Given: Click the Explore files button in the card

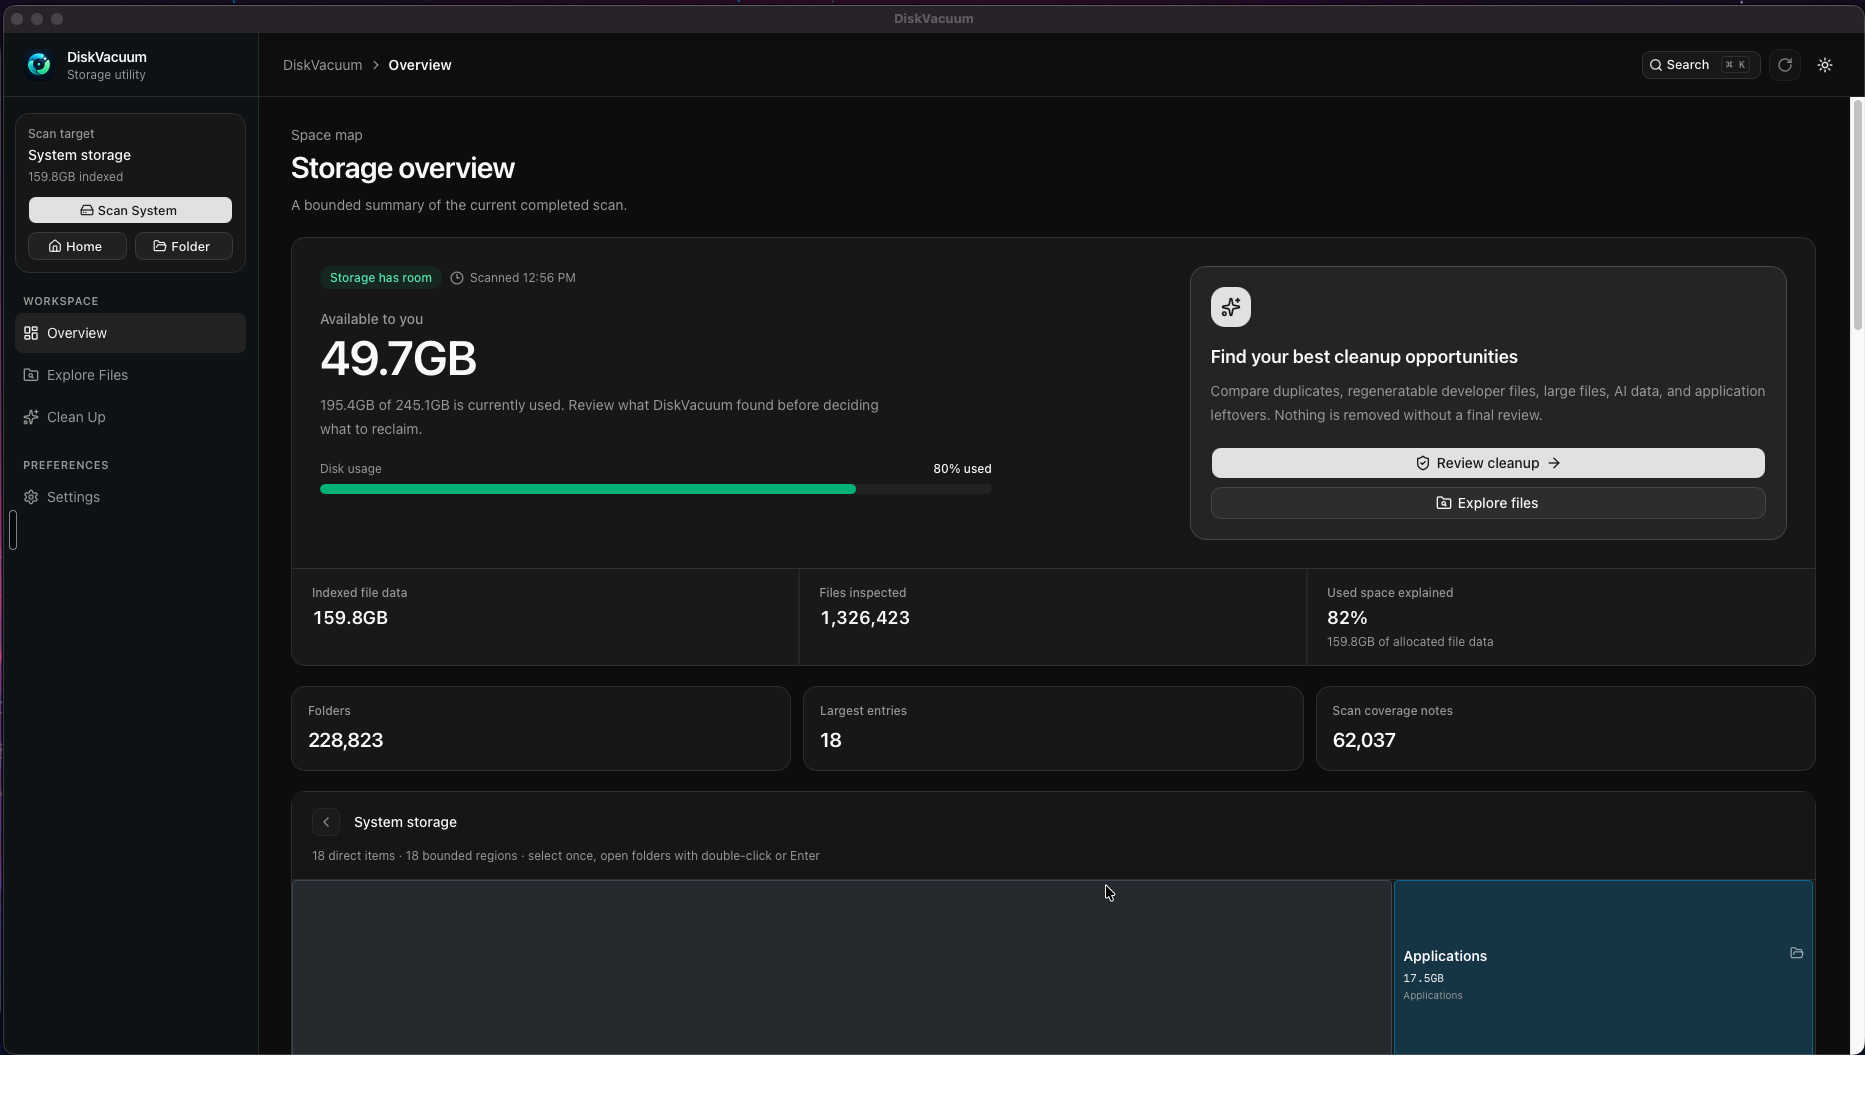Looking at the screenshot, I should 1488,503.
